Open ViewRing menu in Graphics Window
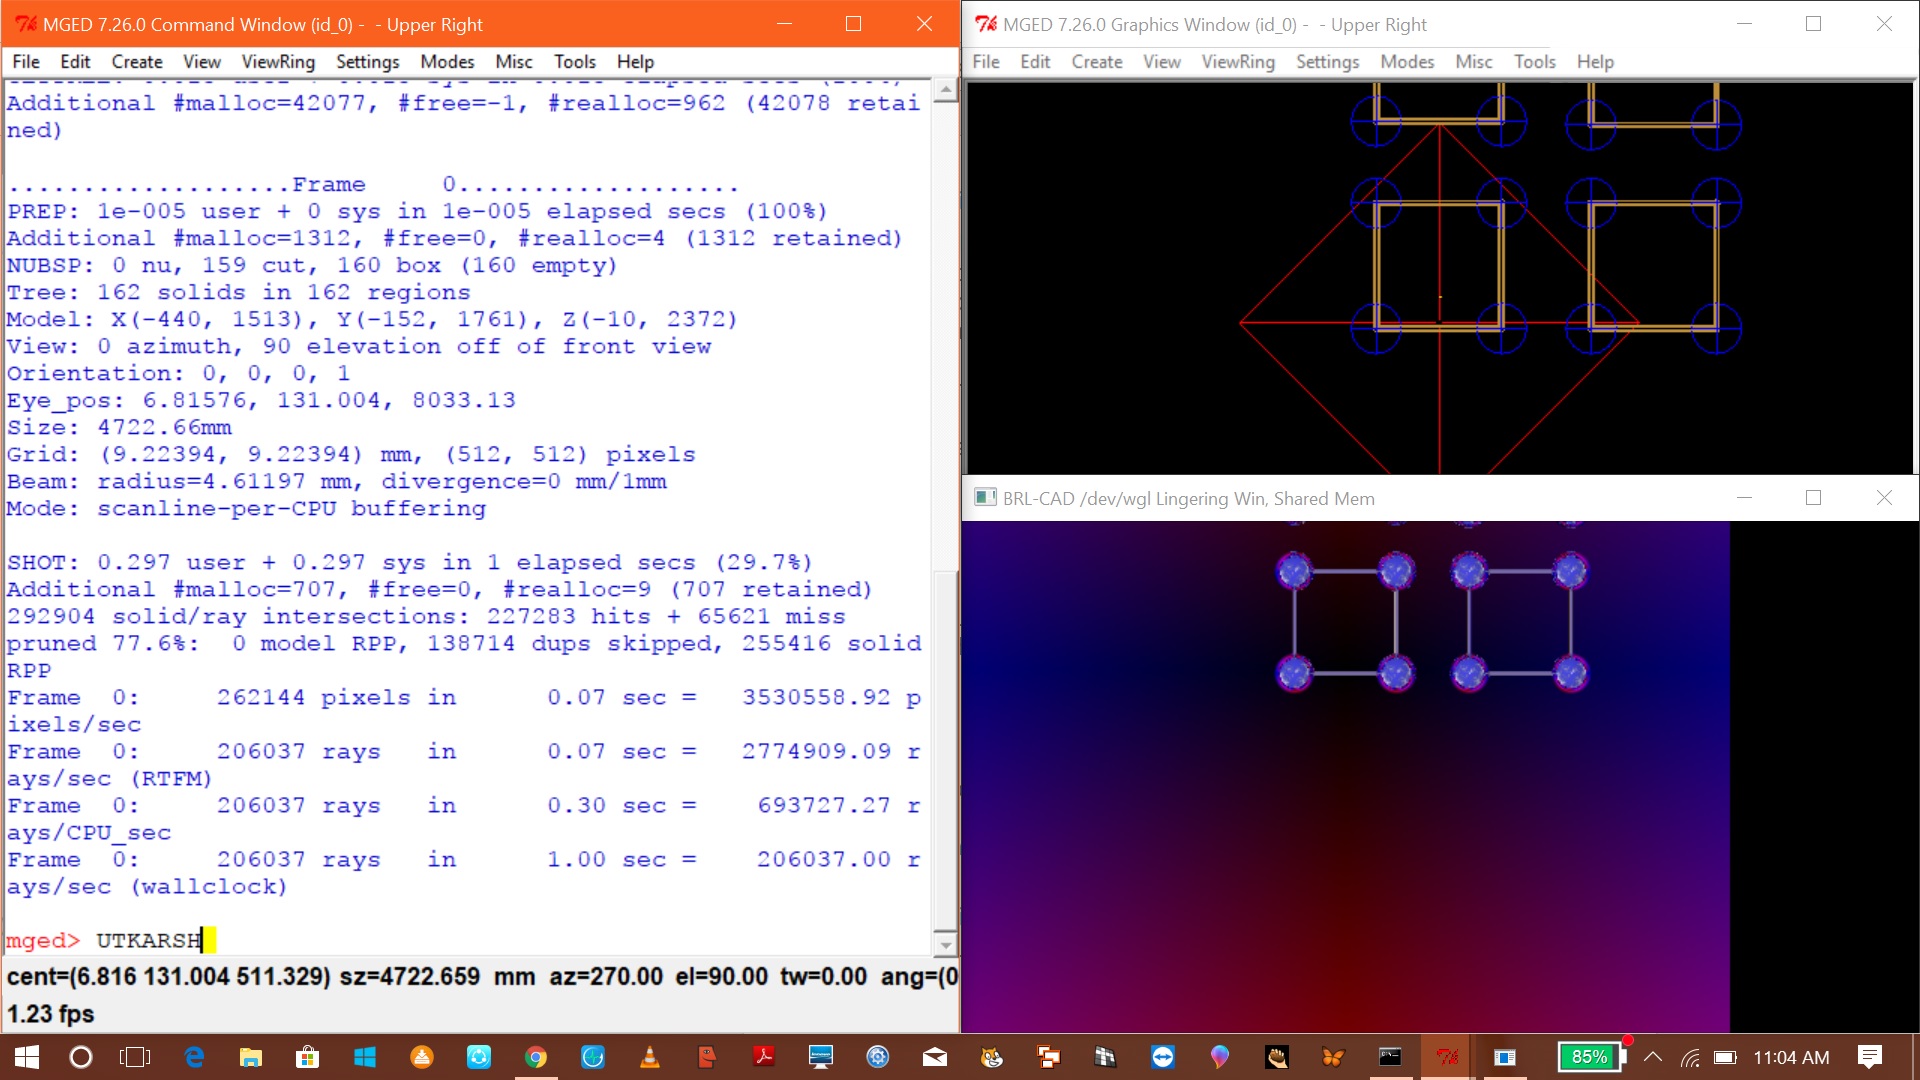The image size is (1920, 1080). (x=1238, y=62)
